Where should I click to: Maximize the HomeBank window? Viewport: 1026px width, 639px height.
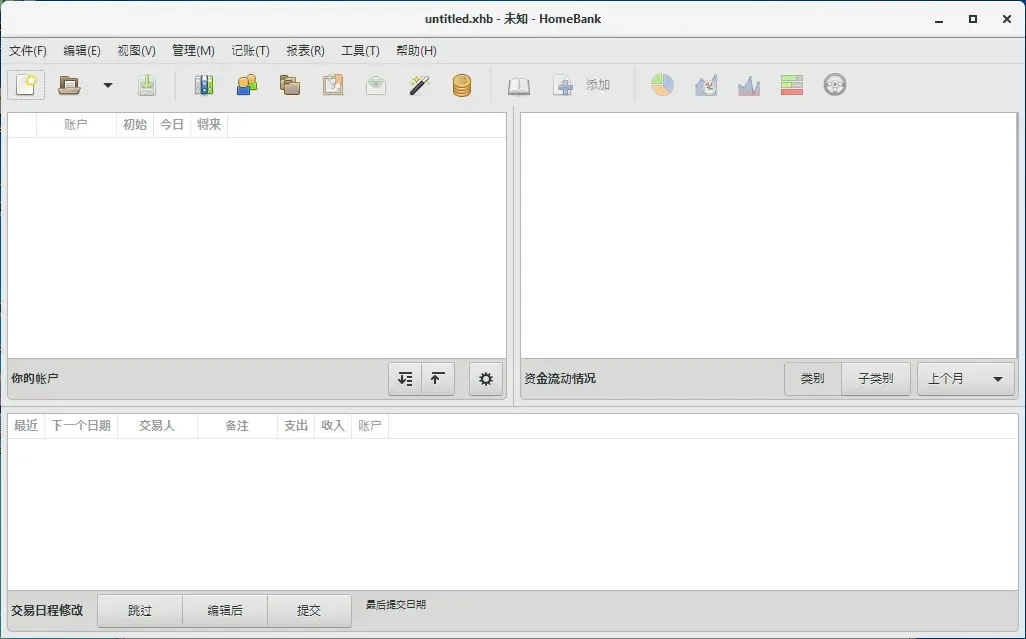pos(973,19)
